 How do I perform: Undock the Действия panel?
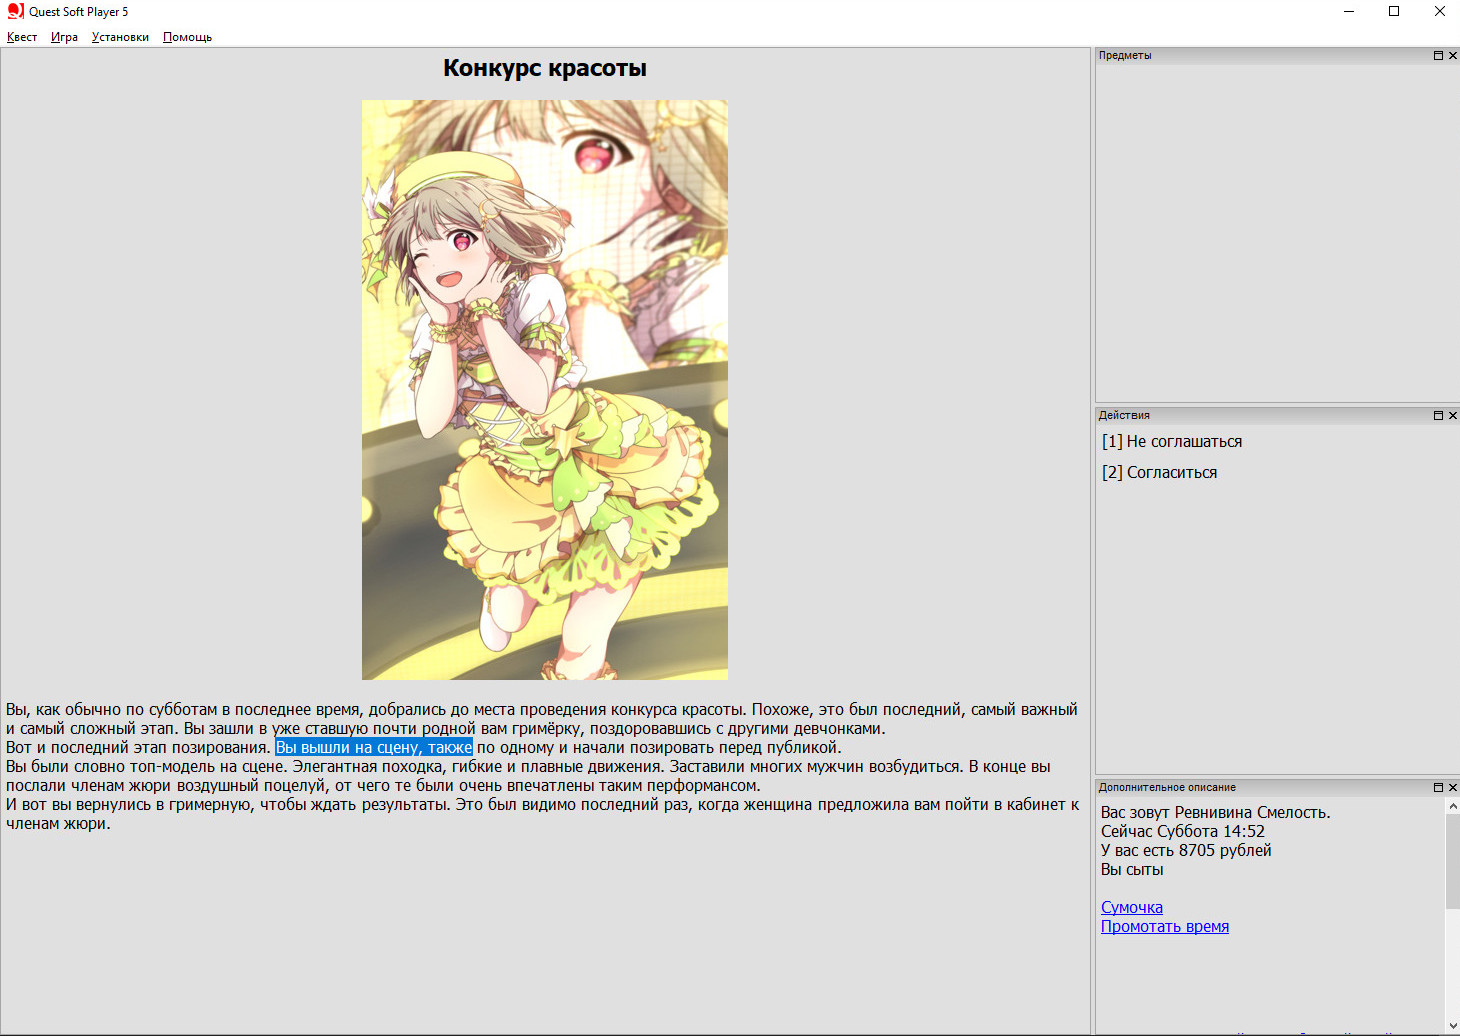(1438, 415)
